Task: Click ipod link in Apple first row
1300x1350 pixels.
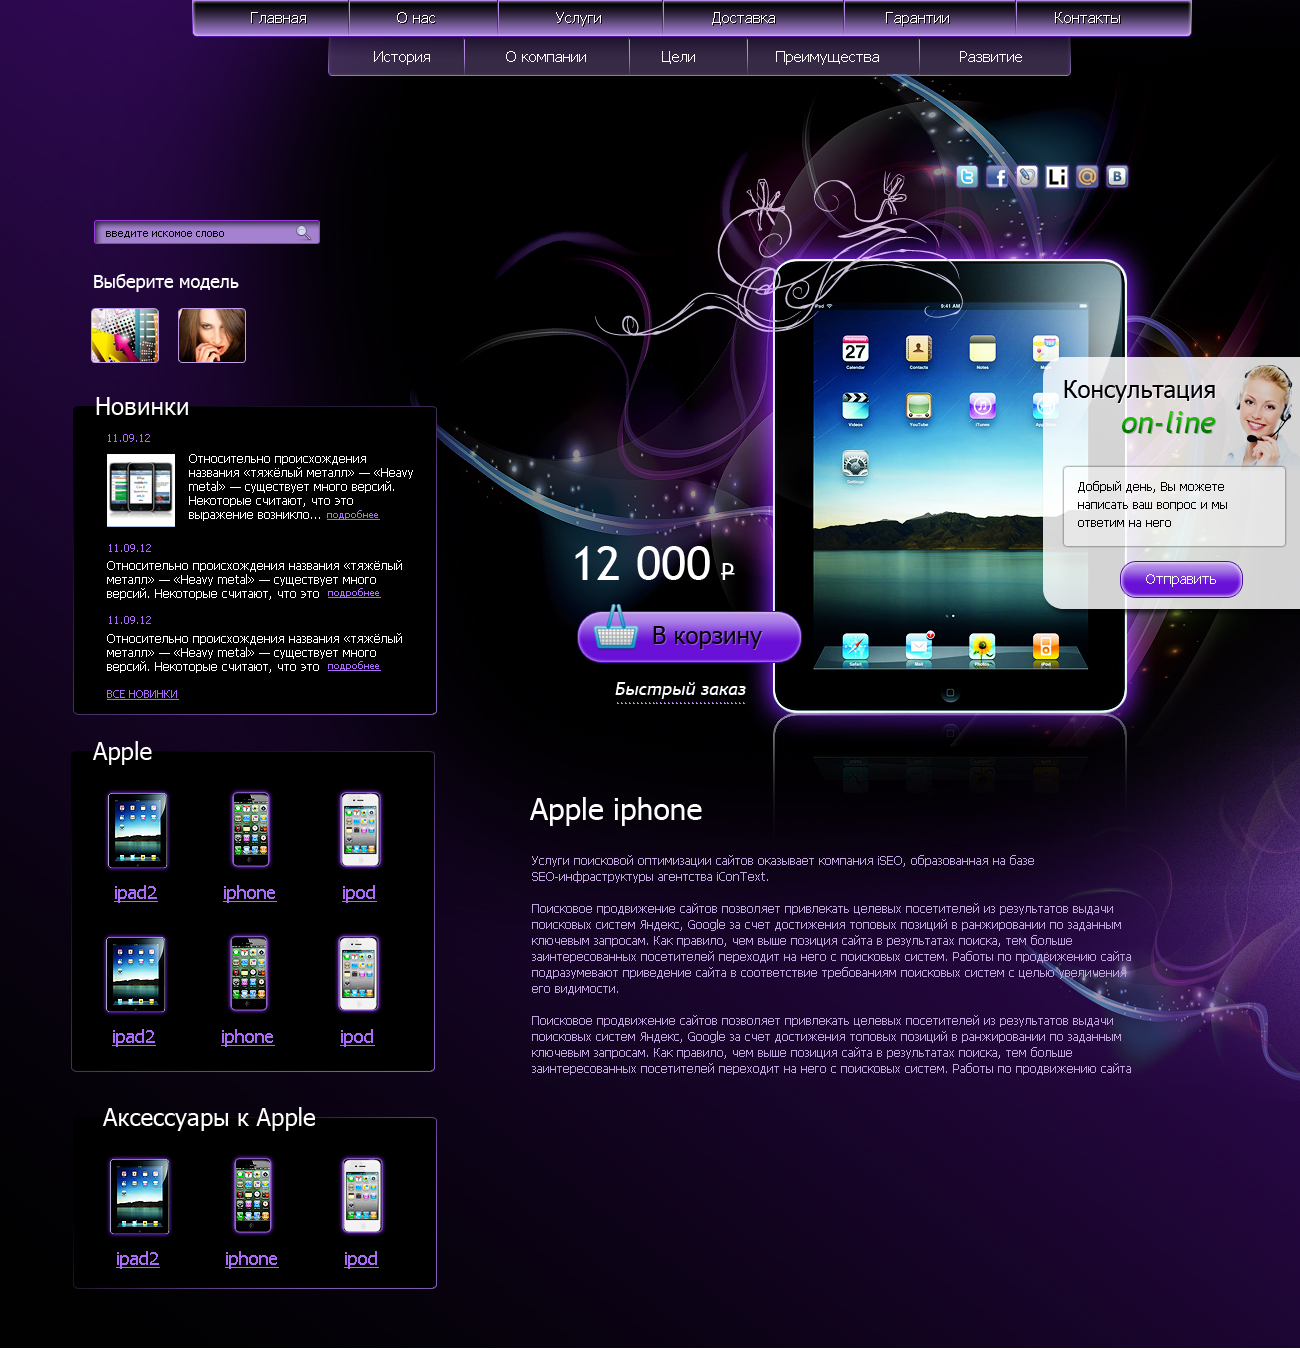Action: [359, 893]
